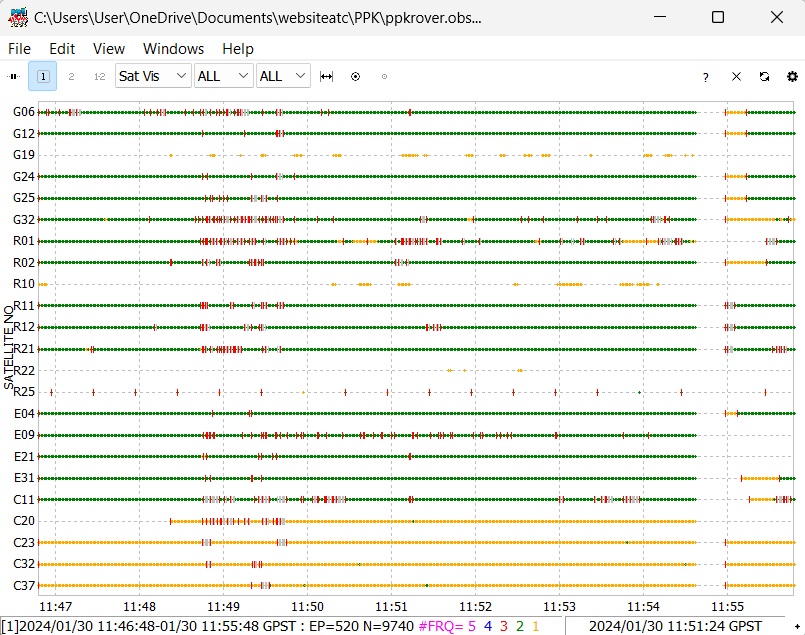Toggle the 1-2 difference solution button
Screen dimensions: 805x635
click(99, 76)
